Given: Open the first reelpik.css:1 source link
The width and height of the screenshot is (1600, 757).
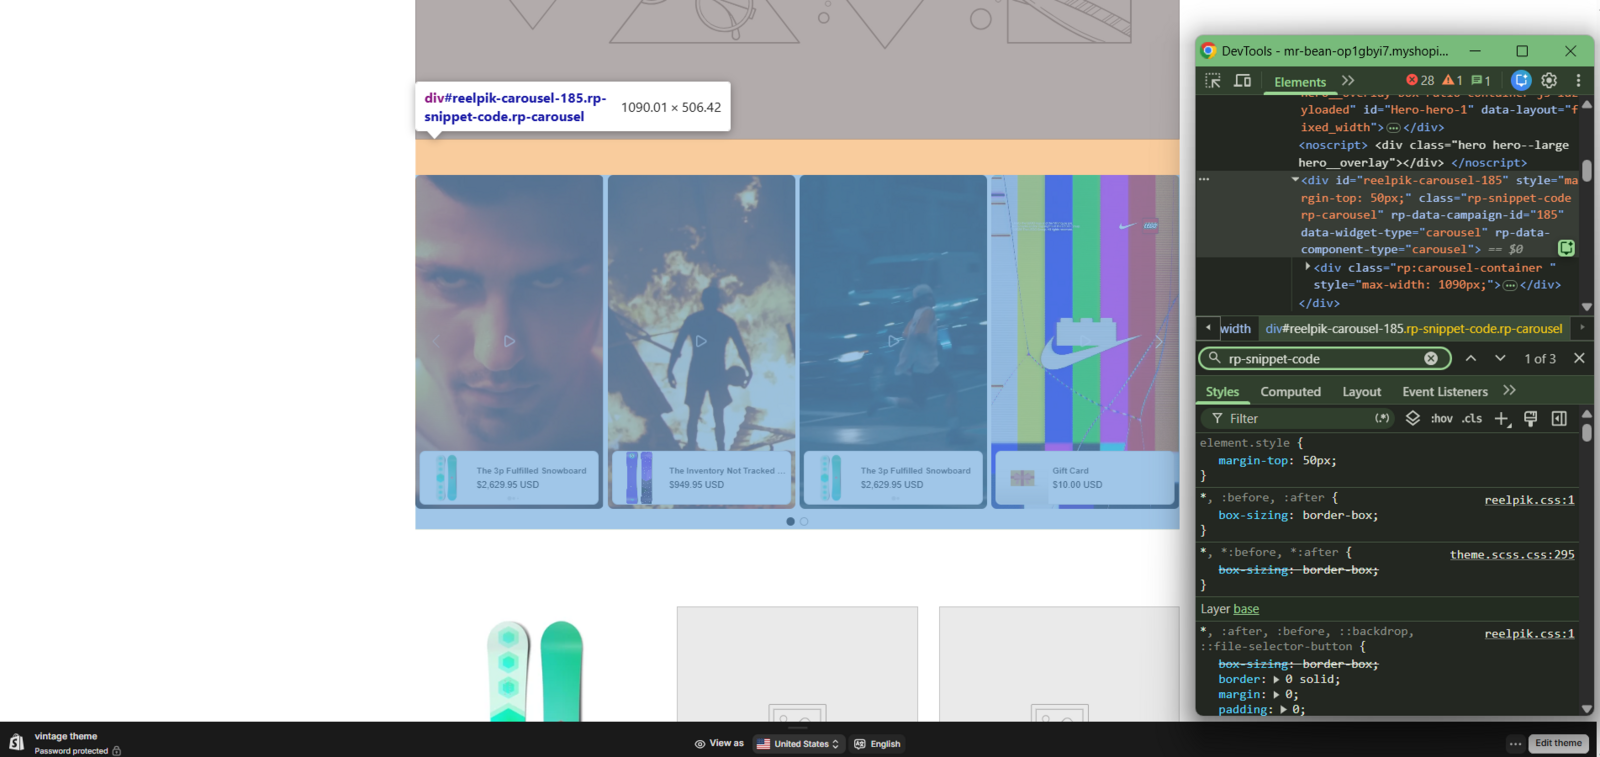Looking at the screenshot, I should tap(1529, 500).
